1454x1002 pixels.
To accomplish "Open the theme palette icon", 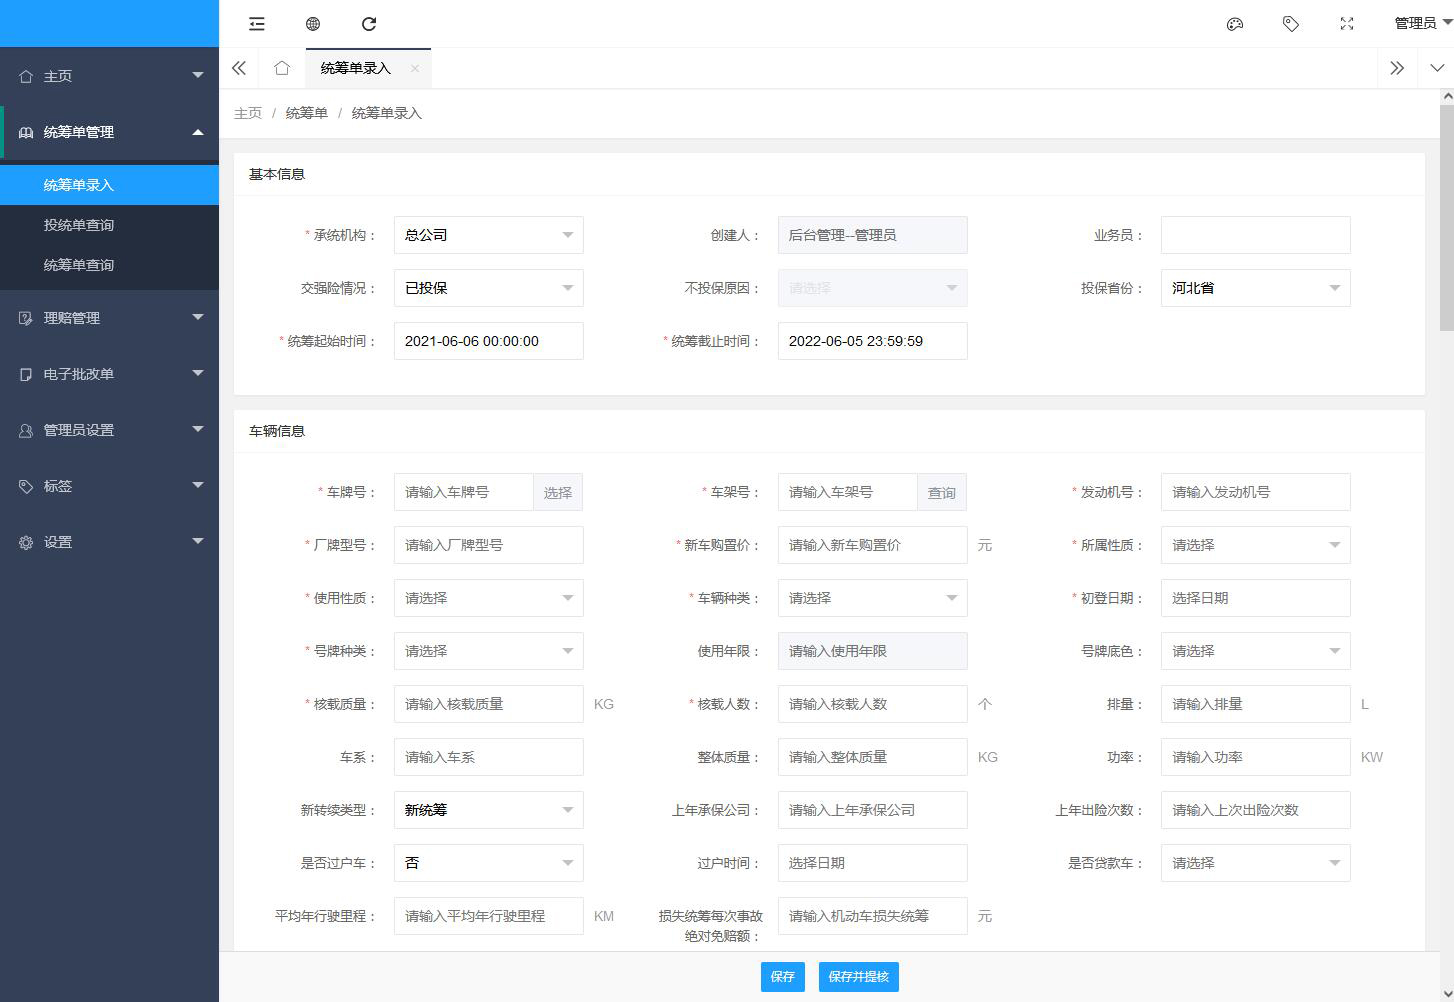I will pos(1235,24).
